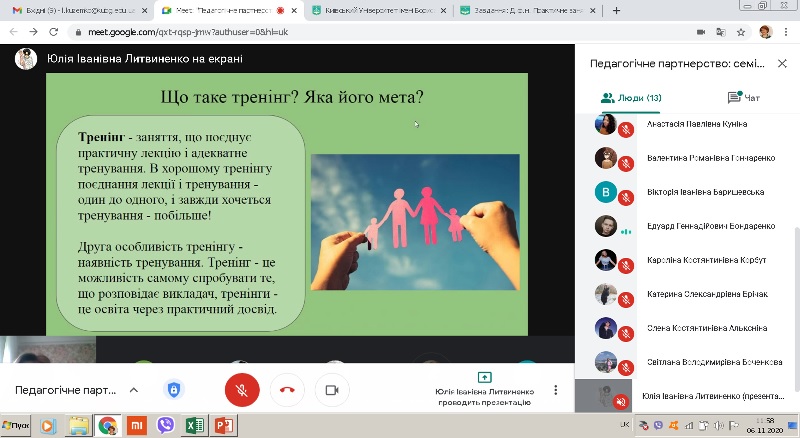800x438 pixels.
Task: Click the address bar with meet.google.com URL
Action: pos(188,32)
